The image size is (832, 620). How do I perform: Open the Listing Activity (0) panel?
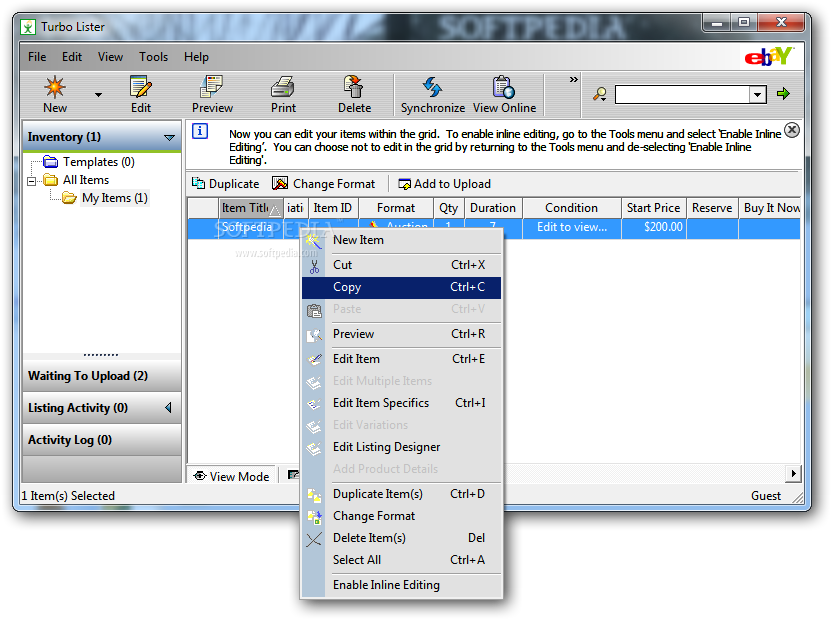pos(102,408)
